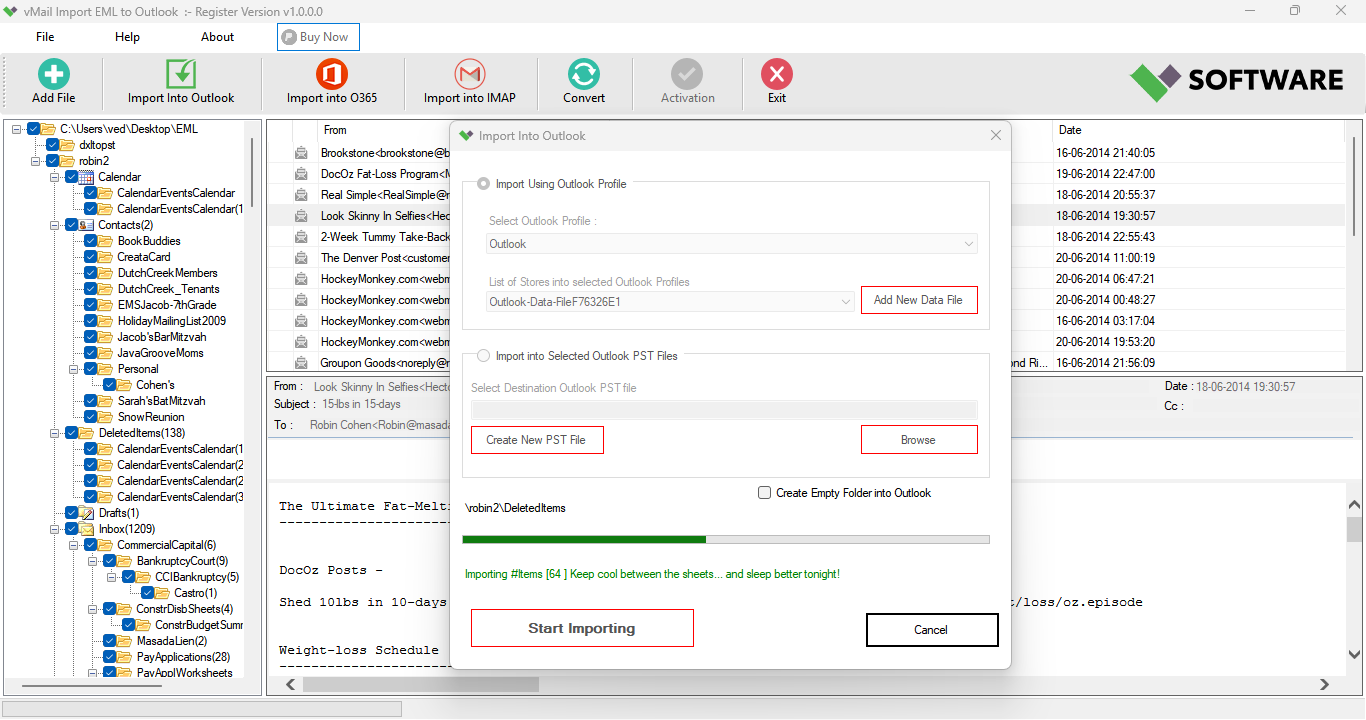
Task: Click the Create New PST File button
Action: pos(537,440)
